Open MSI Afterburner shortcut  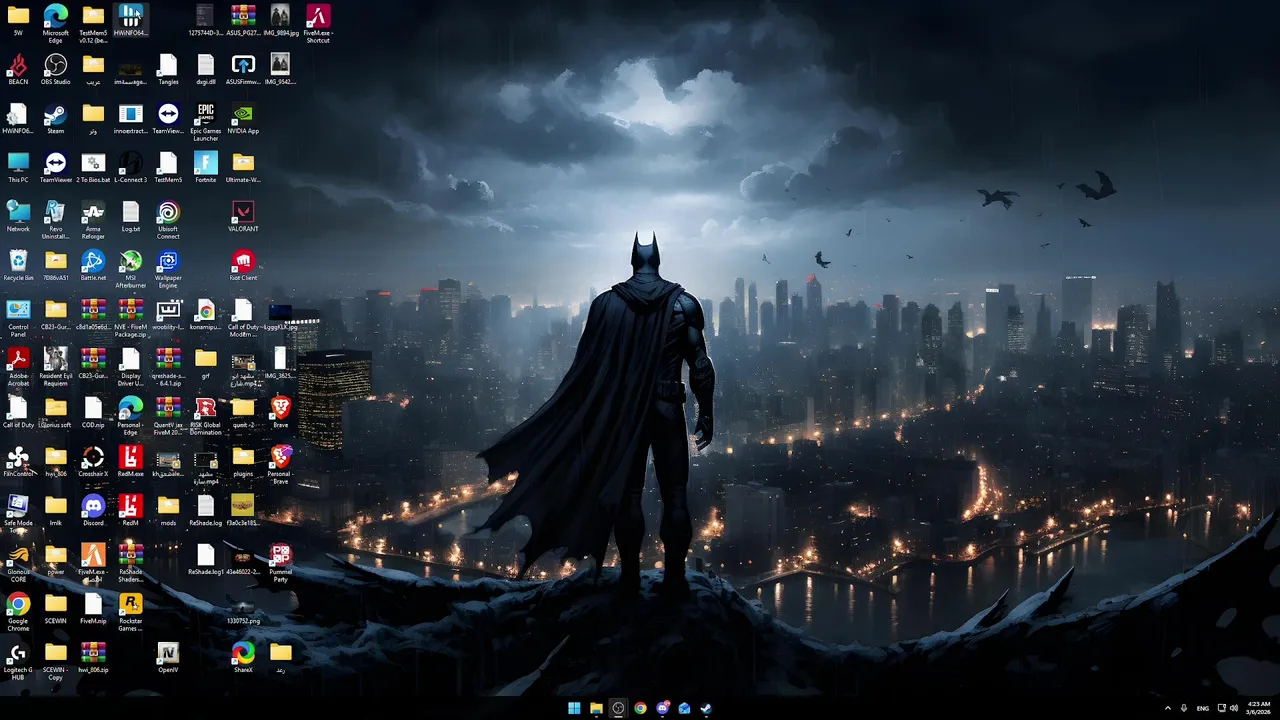click(130, 270)
